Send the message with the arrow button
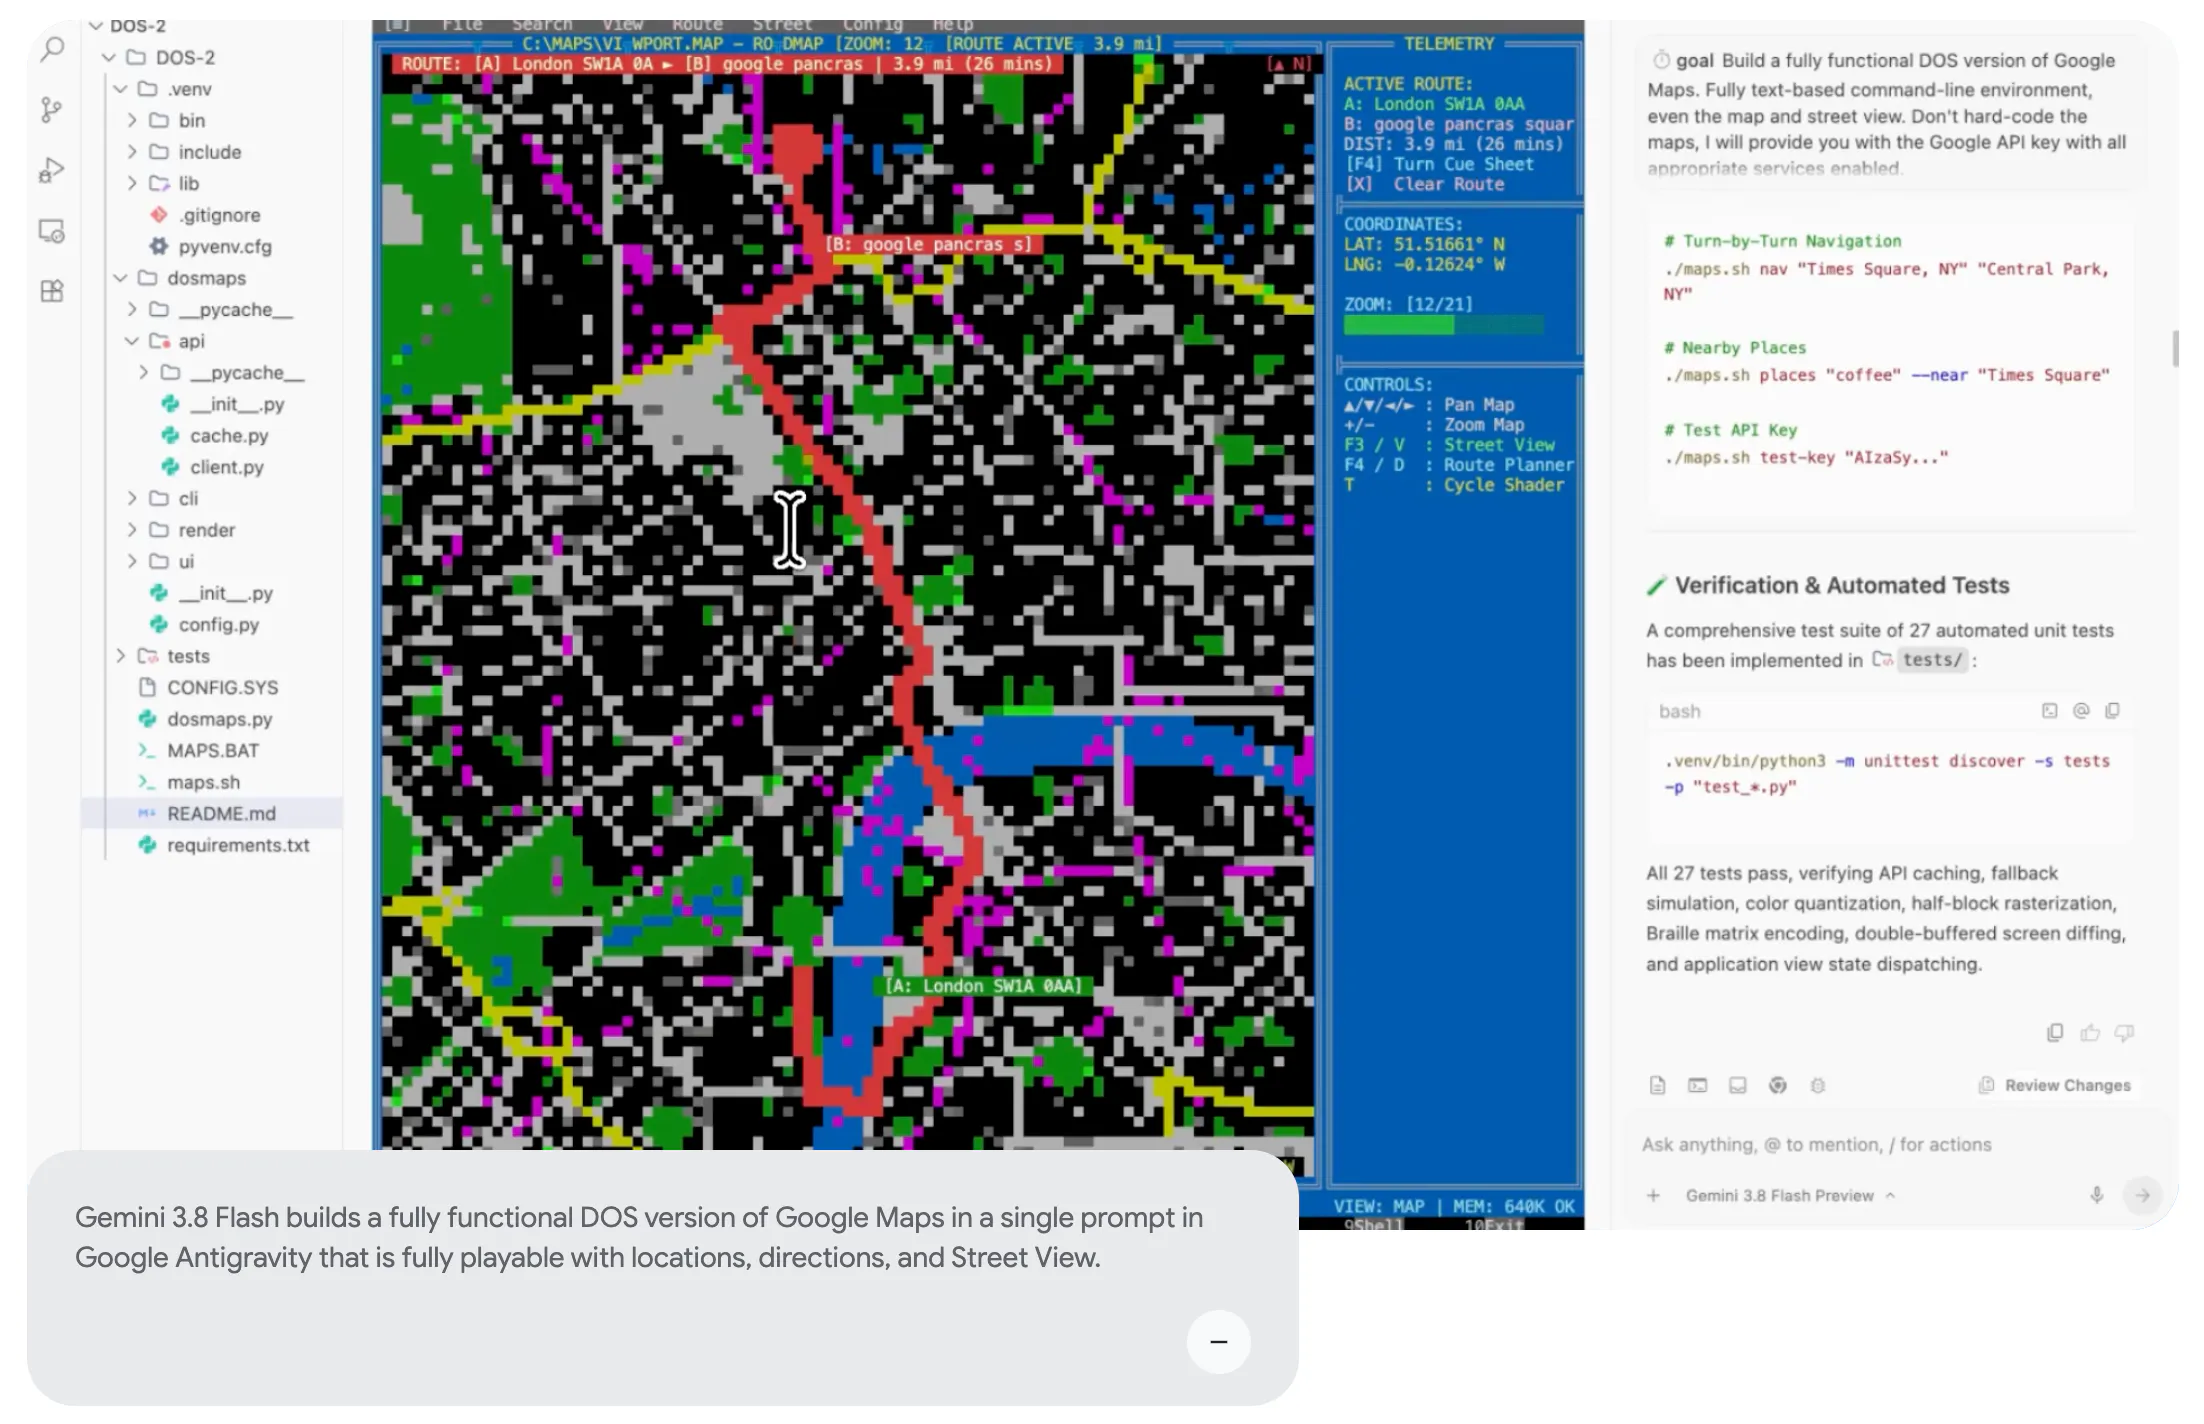 tap(2143, 1195)
